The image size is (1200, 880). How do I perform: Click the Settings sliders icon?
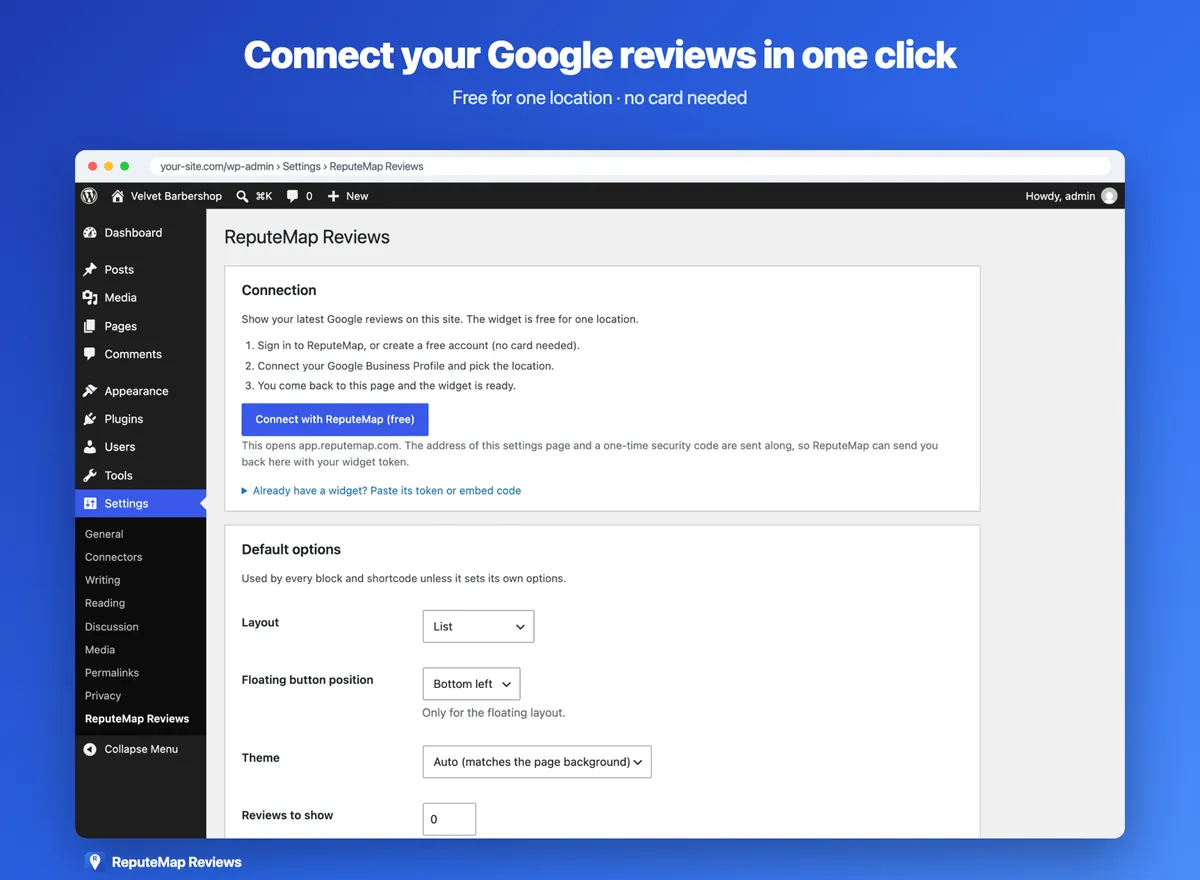coord(90,504)
